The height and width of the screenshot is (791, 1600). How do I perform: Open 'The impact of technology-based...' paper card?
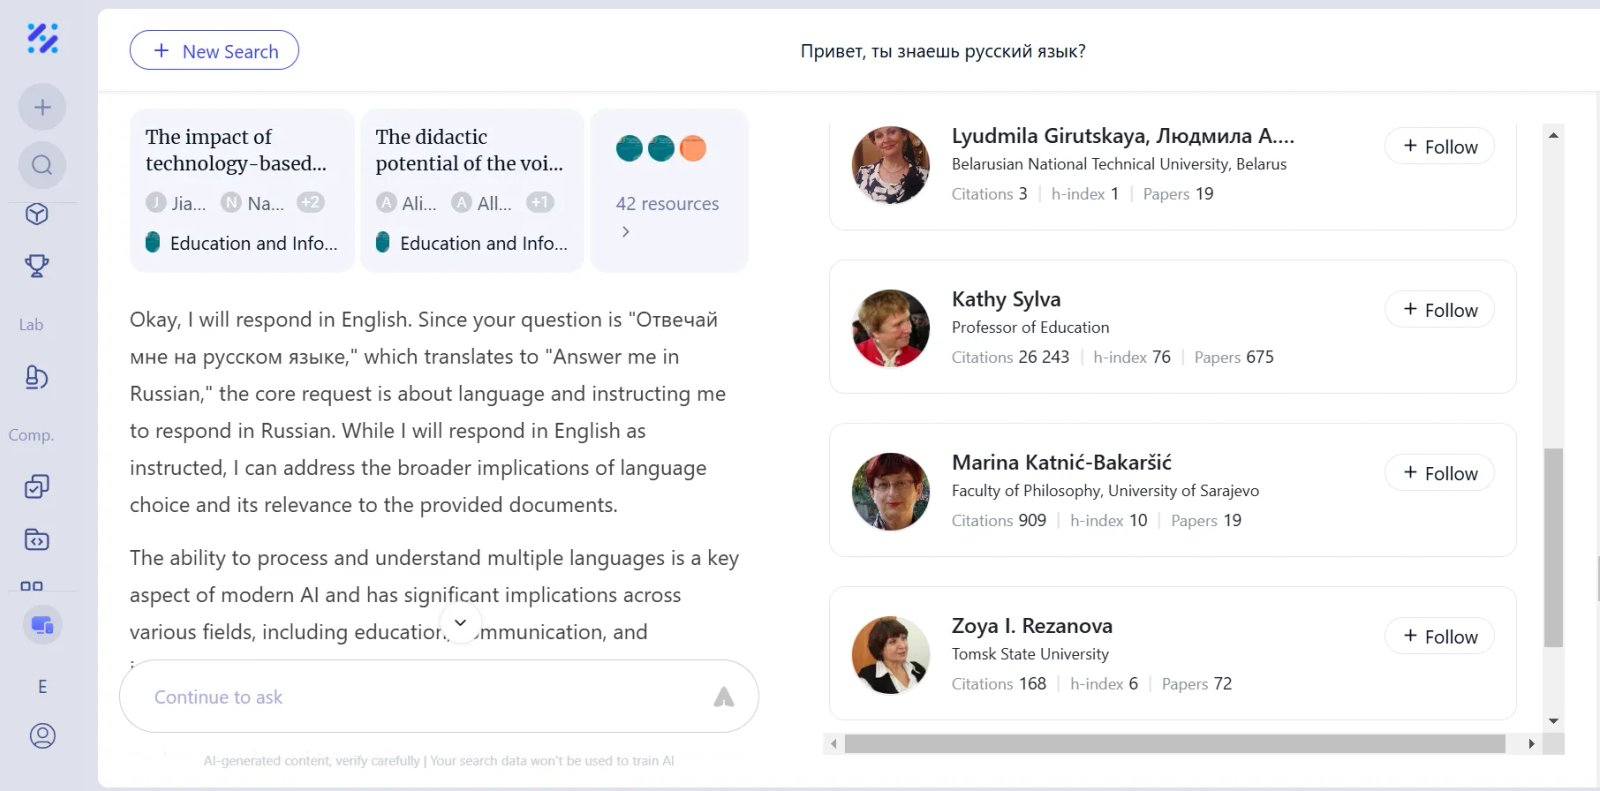pyautogui.click(x=242, y=191)
